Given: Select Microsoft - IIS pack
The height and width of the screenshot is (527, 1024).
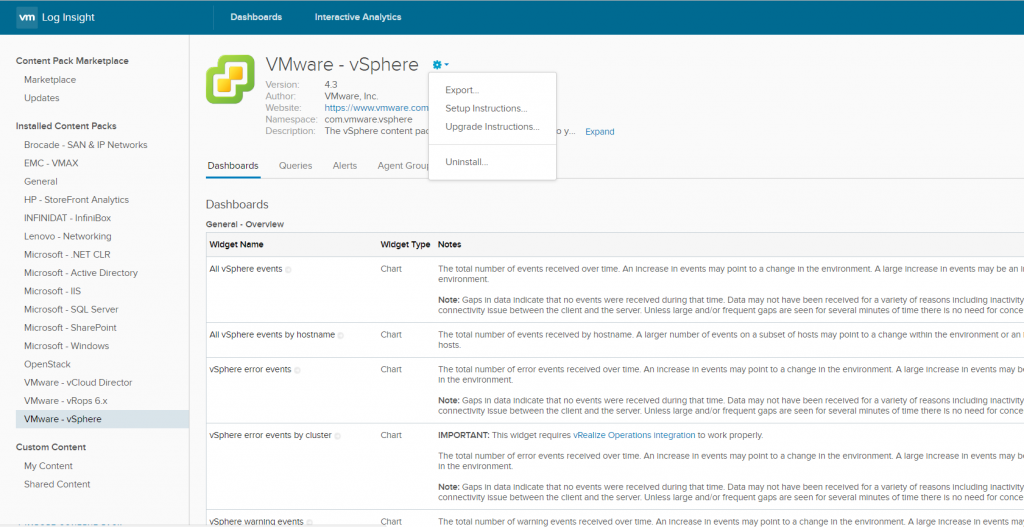Looking at the screenshot, I should point(52,291).
